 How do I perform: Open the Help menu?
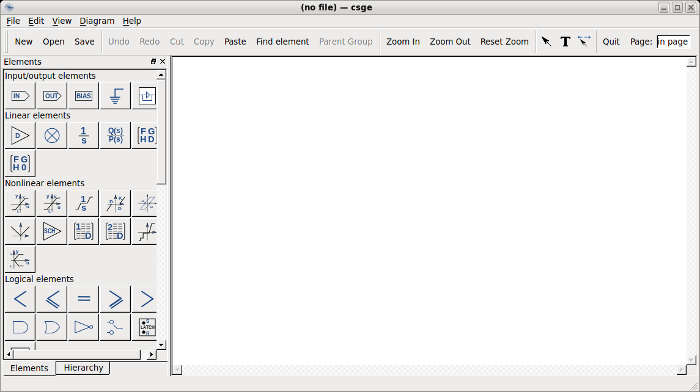[x=132, y=21]
